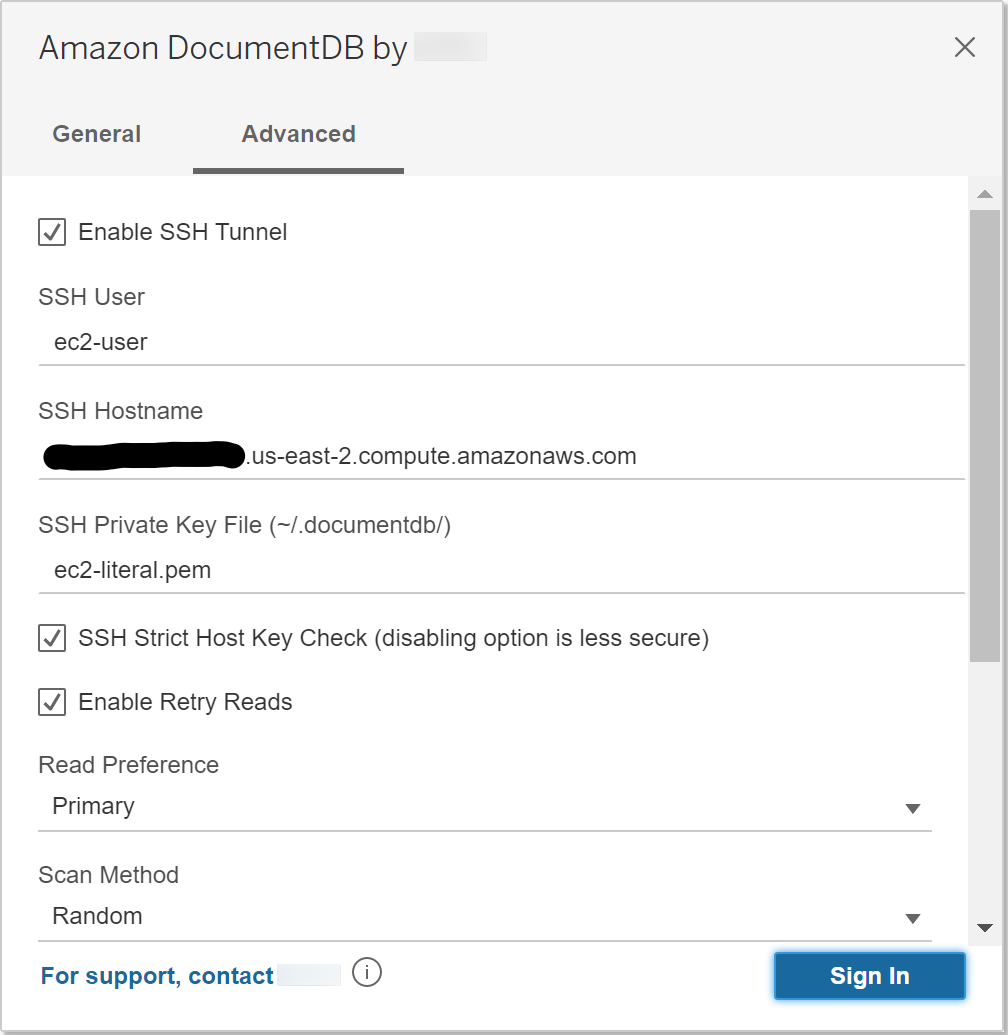Disable Enable Retry Reads checkbox
This screenshot has height=1035, width=1008.
click(52, 702)
